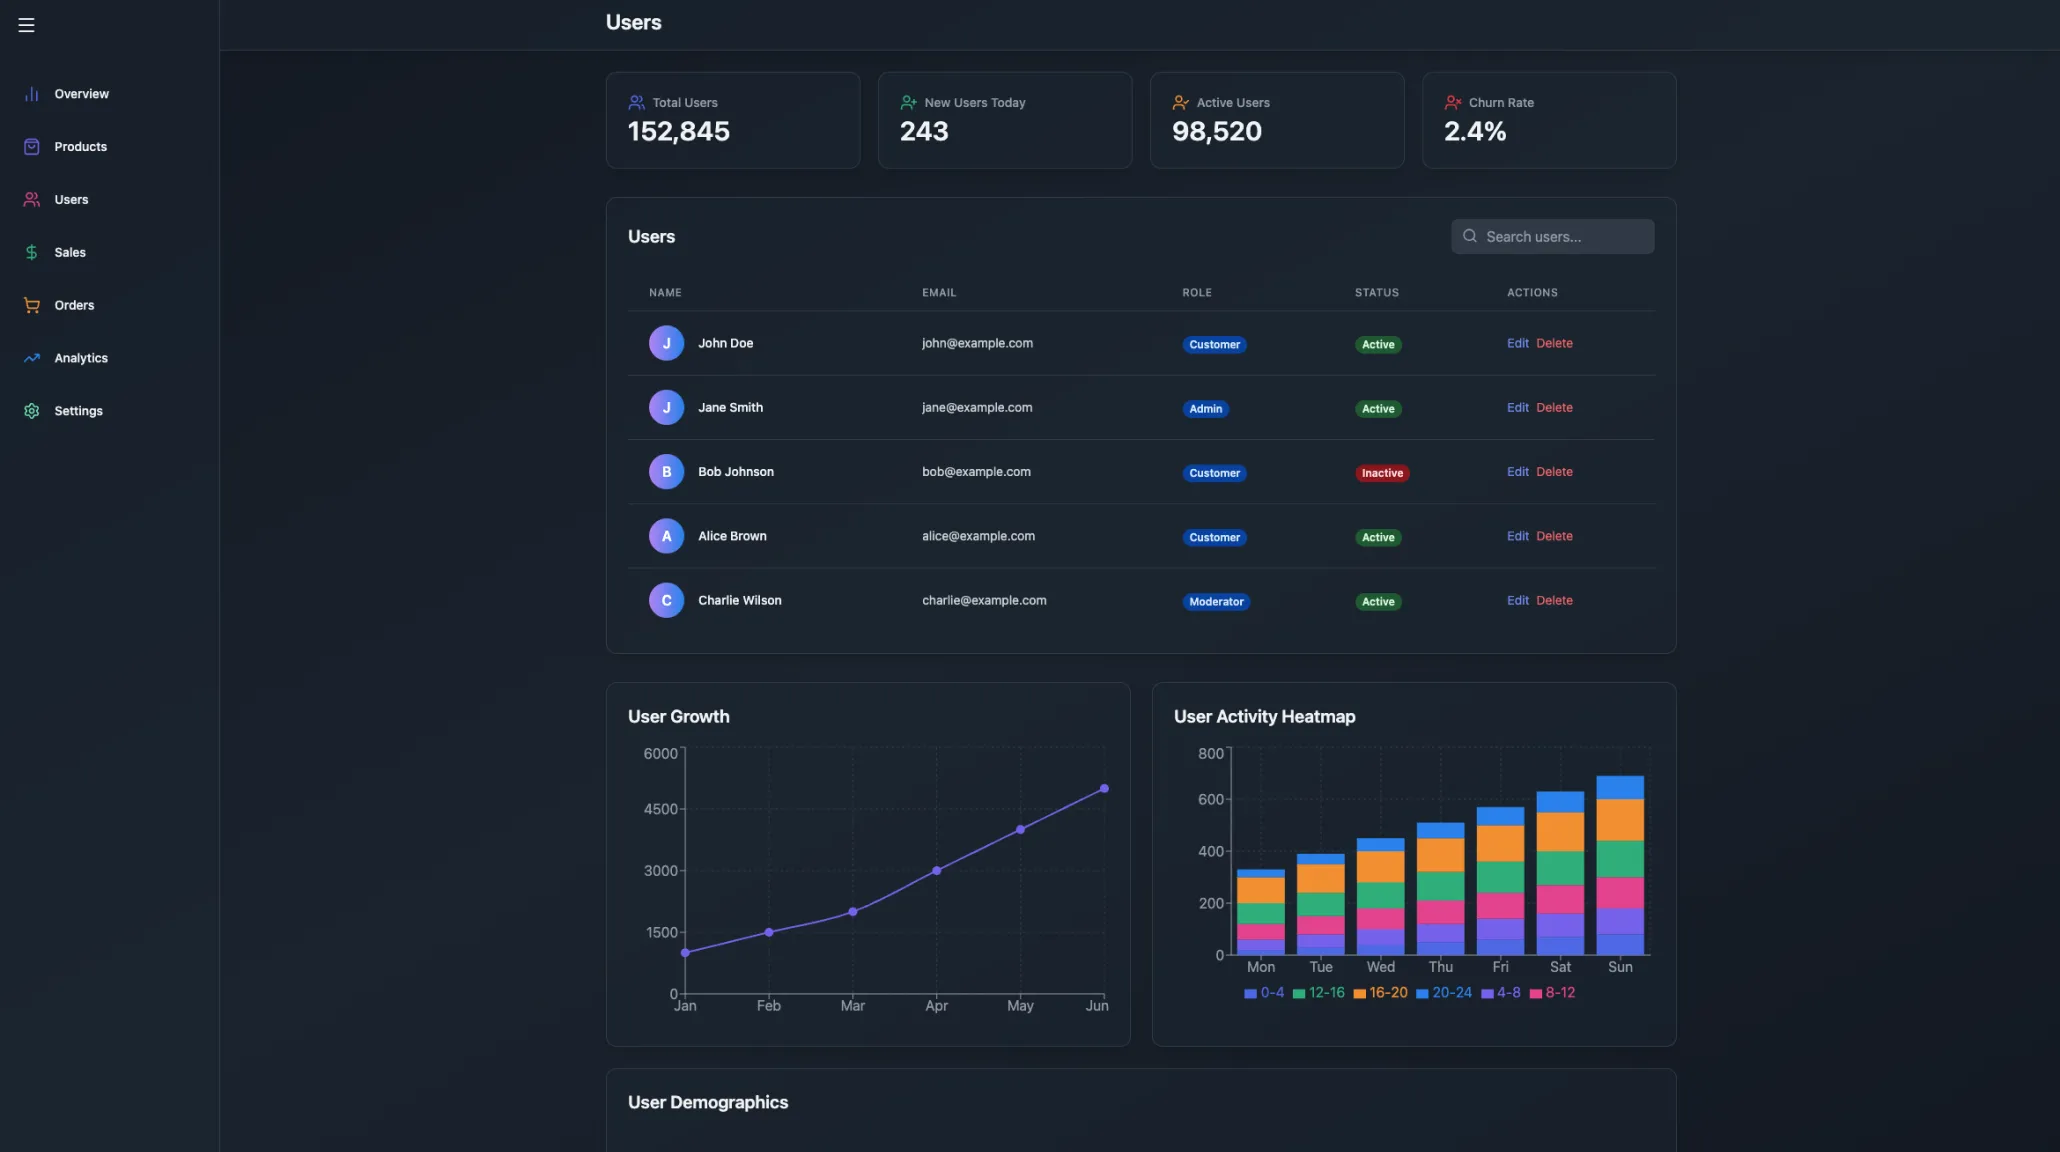This screenshot has width=2060, height=1152.
Task: Delete the Bob Johnson user
Action: tap(1554, 472)
